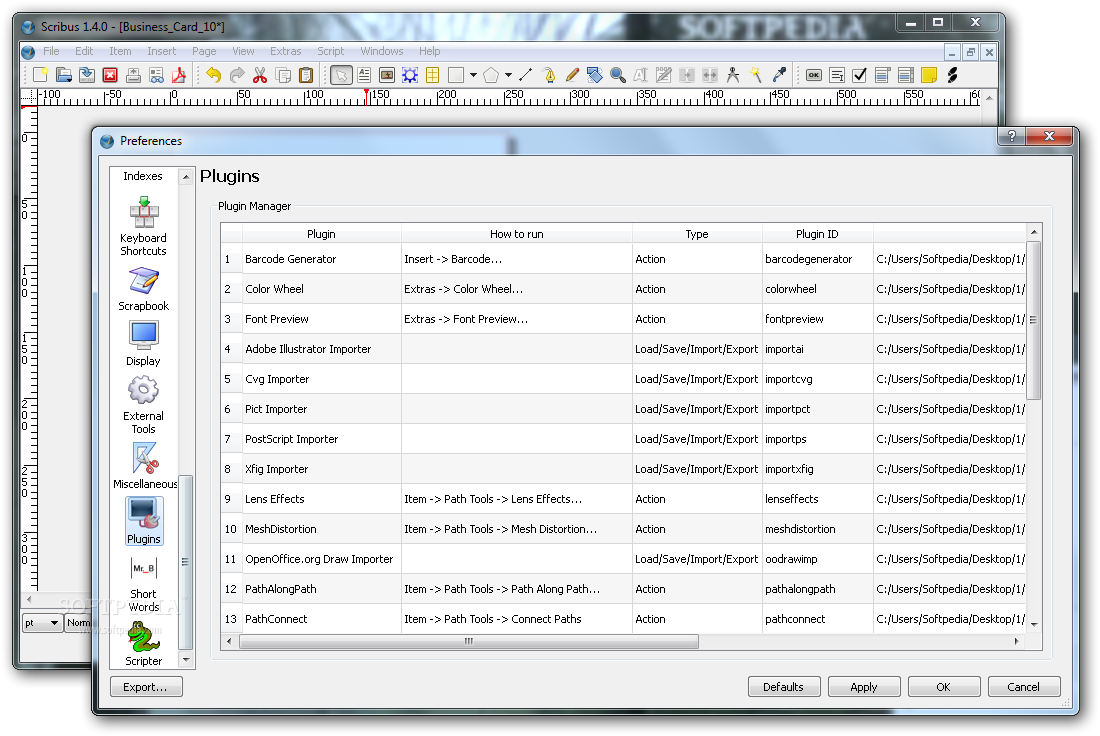Select the Rotate Item tool

(x=595, y=75)
